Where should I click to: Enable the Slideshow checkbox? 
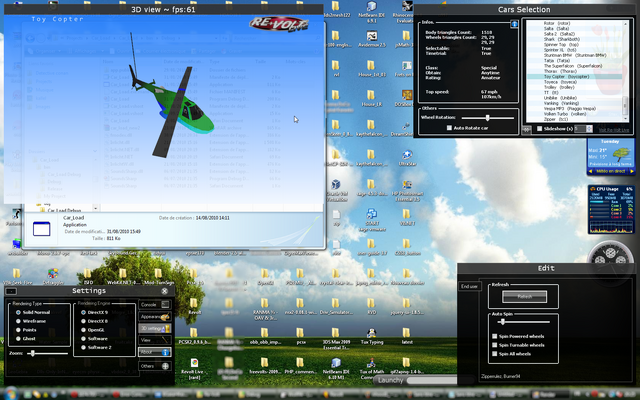tap(540, 129)
